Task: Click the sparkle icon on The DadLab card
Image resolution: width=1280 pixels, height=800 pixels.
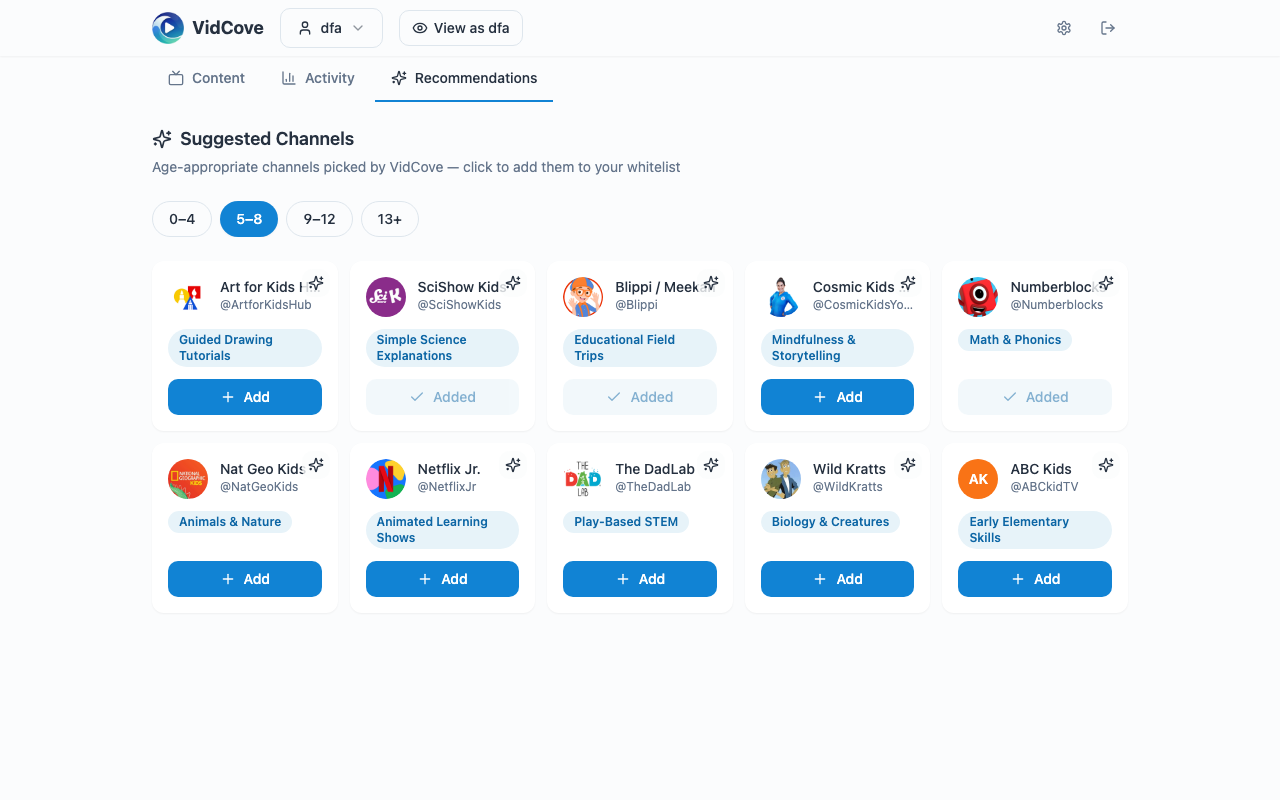Action: [711, 465]
